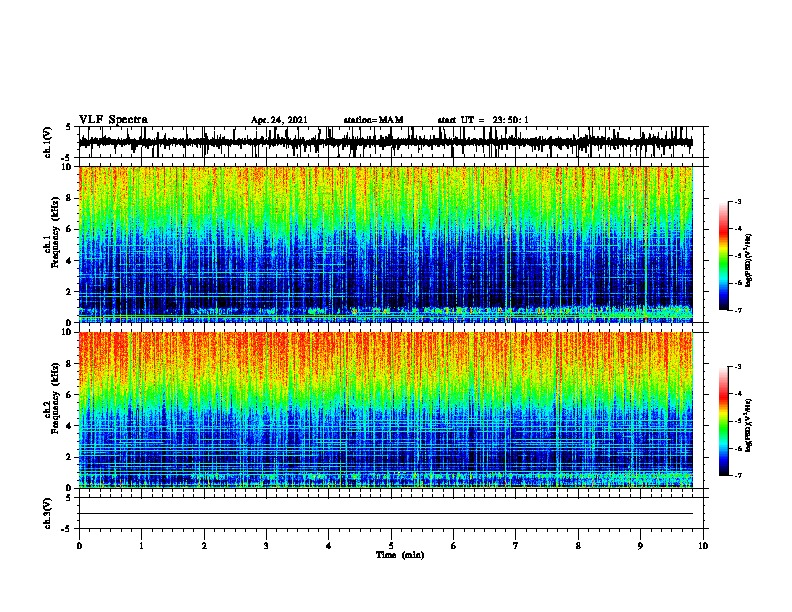Click the time axis tick label "0"
Image resolution: width=792 pixels, height=612 pixels.
(79, 546)
